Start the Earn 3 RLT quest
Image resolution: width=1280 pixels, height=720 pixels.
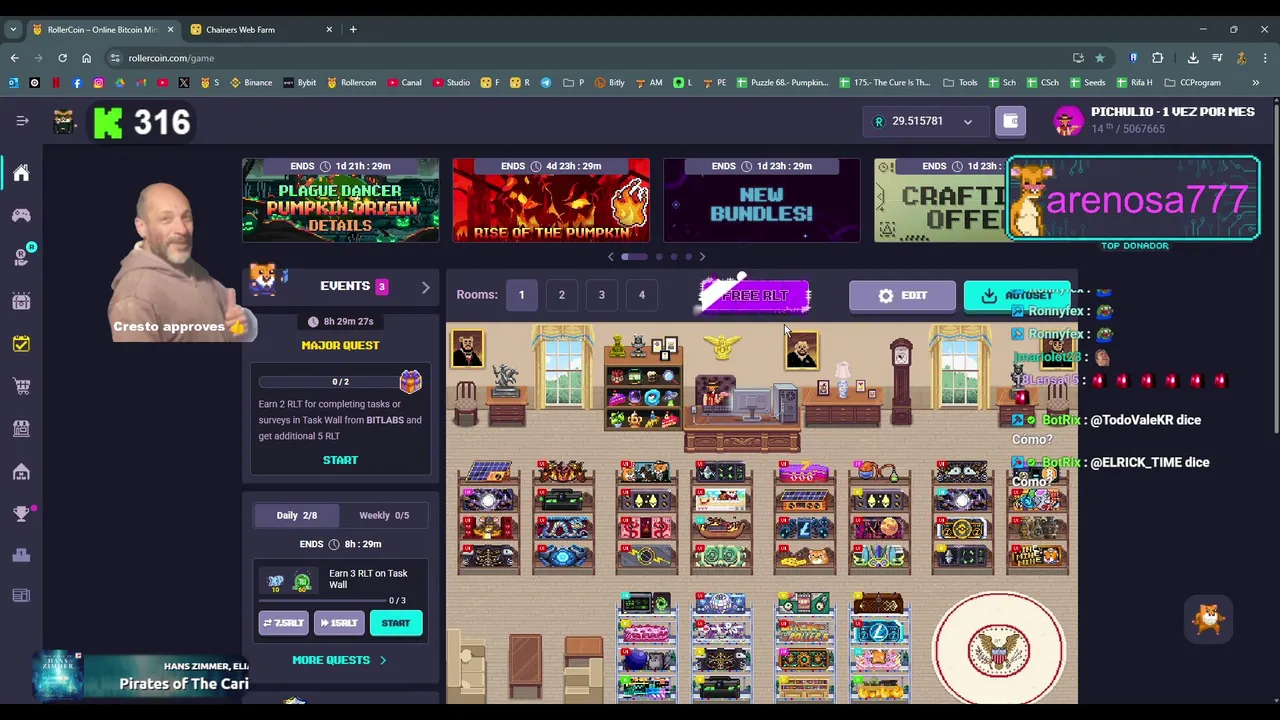click(x=396, y=623)
